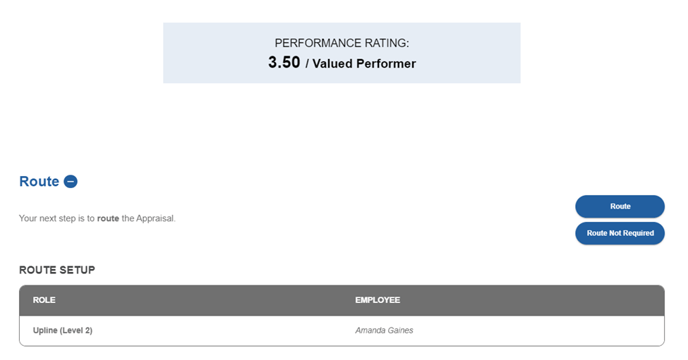The image size is (688, 360).
Task: Click the word Performer in rating box
Action: (x=386, y=64)
